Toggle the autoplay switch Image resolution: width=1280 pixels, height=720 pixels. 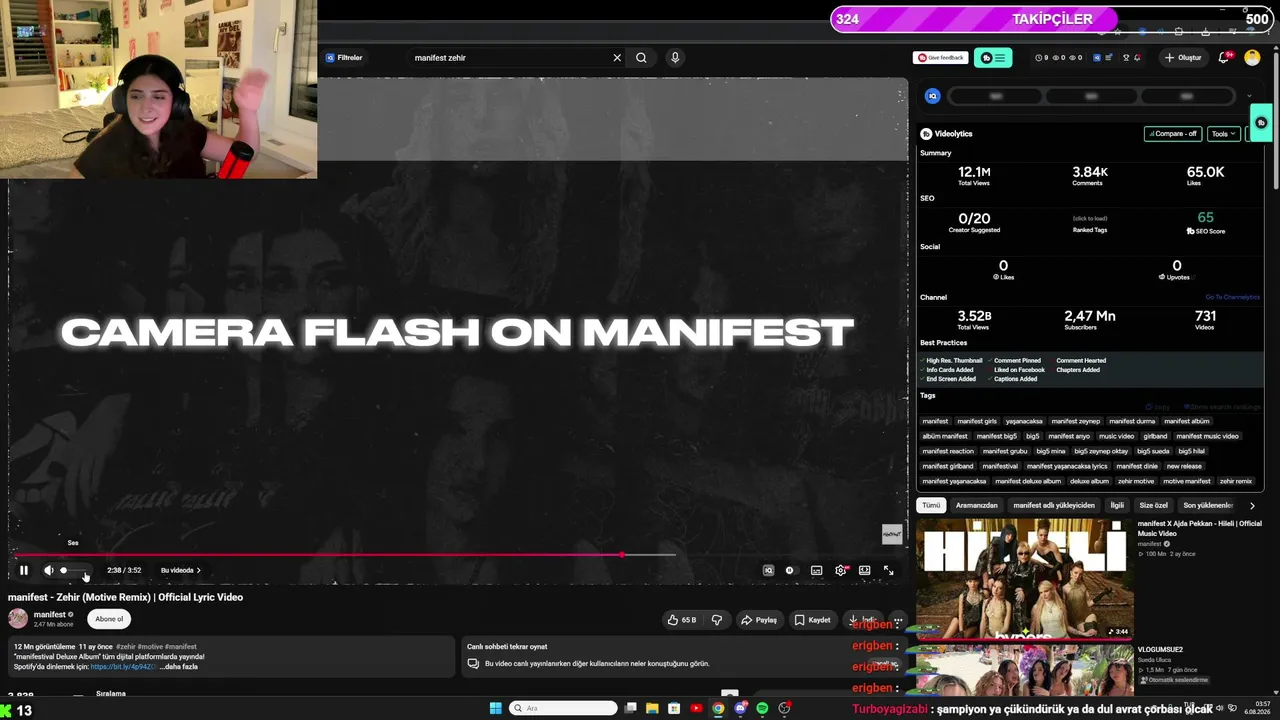(790, 570)
